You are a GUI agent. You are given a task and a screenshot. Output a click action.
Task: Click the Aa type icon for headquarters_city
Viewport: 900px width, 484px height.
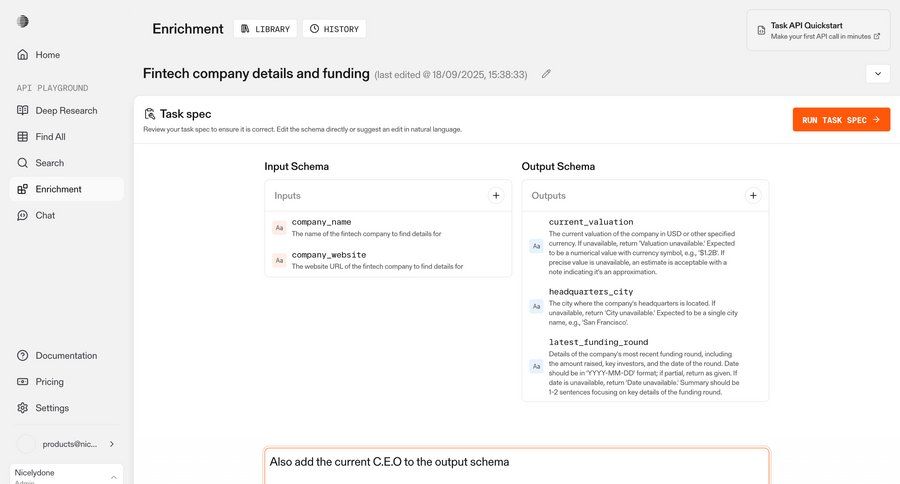click(536, 307)
